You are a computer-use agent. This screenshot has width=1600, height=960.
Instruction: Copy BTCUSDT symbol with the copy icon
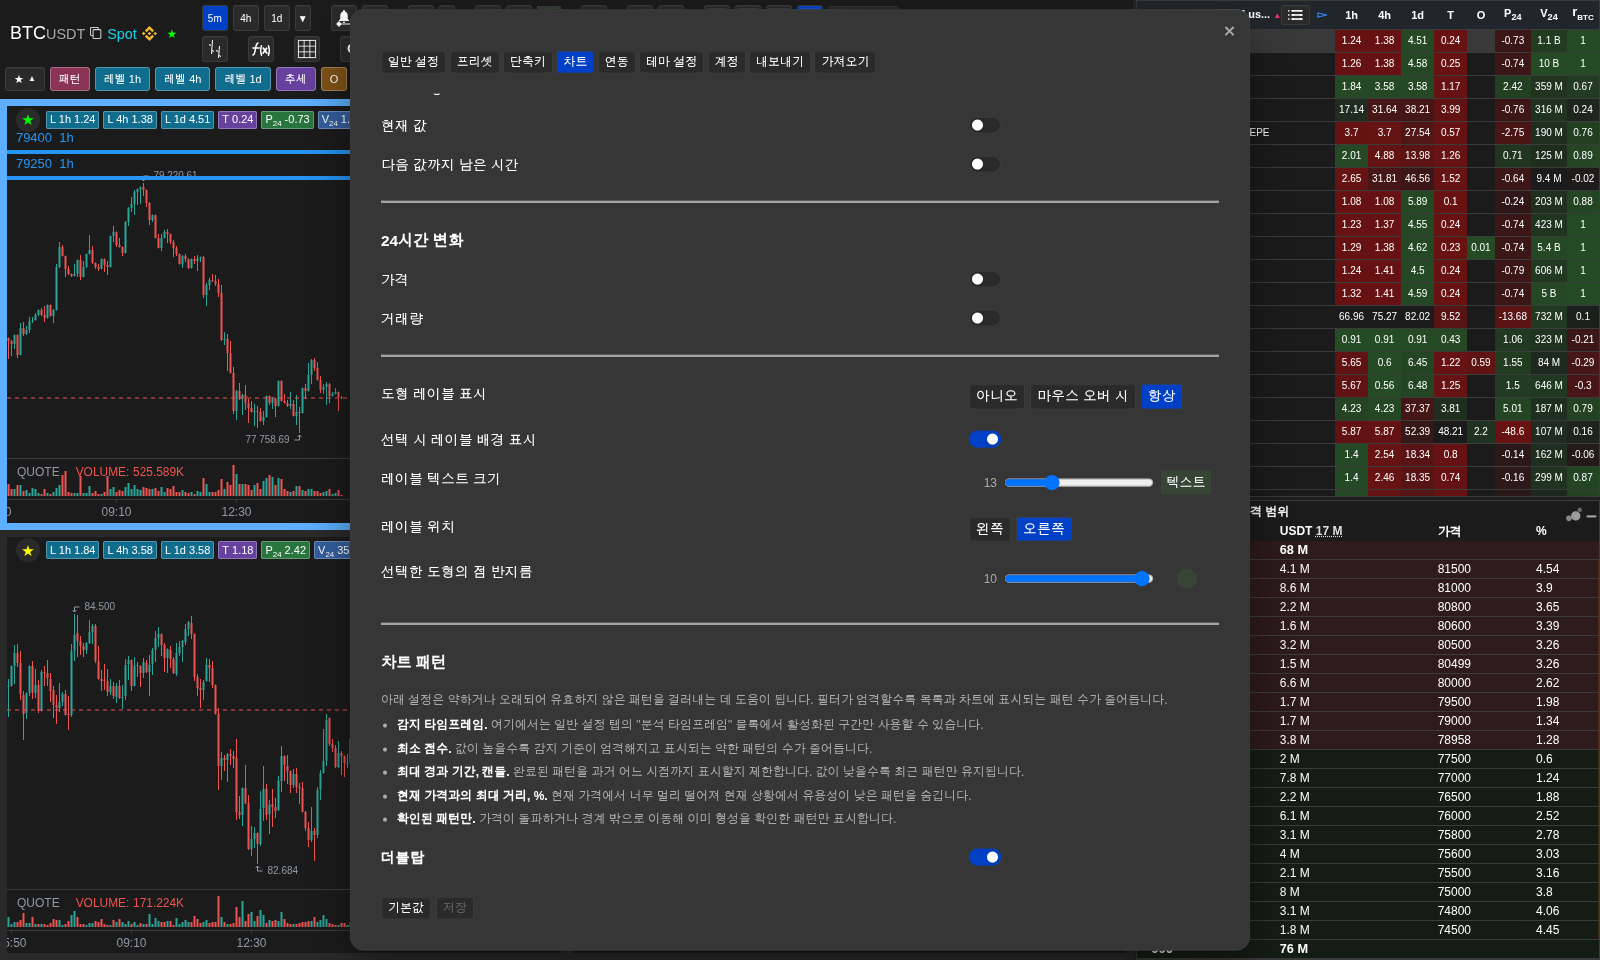[96, 33]
